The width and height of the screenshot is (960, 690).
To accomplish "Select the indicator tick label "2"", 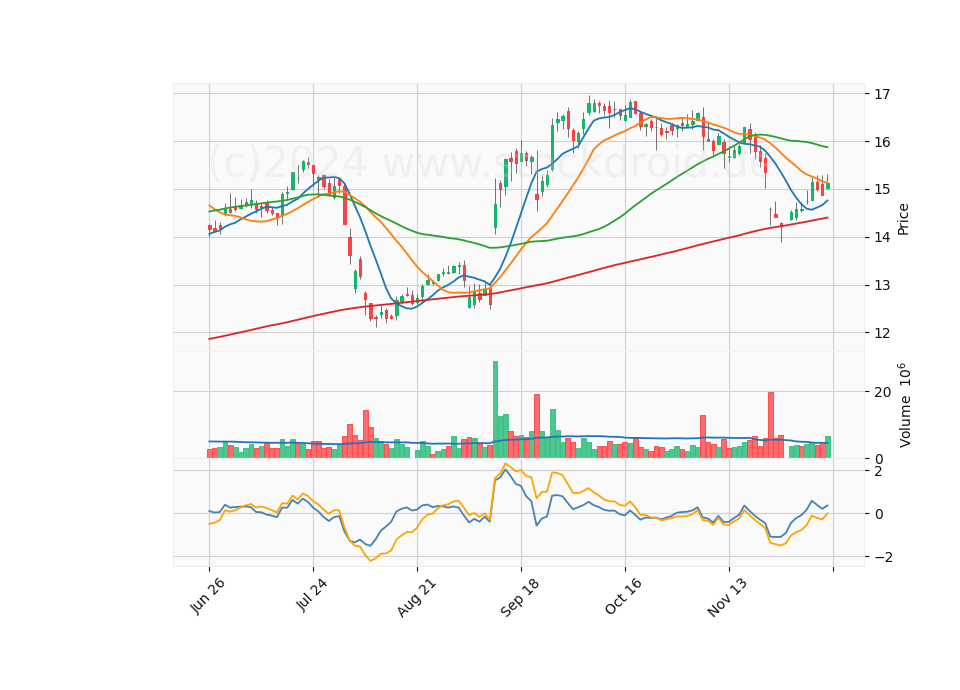I will pos(879,471).
